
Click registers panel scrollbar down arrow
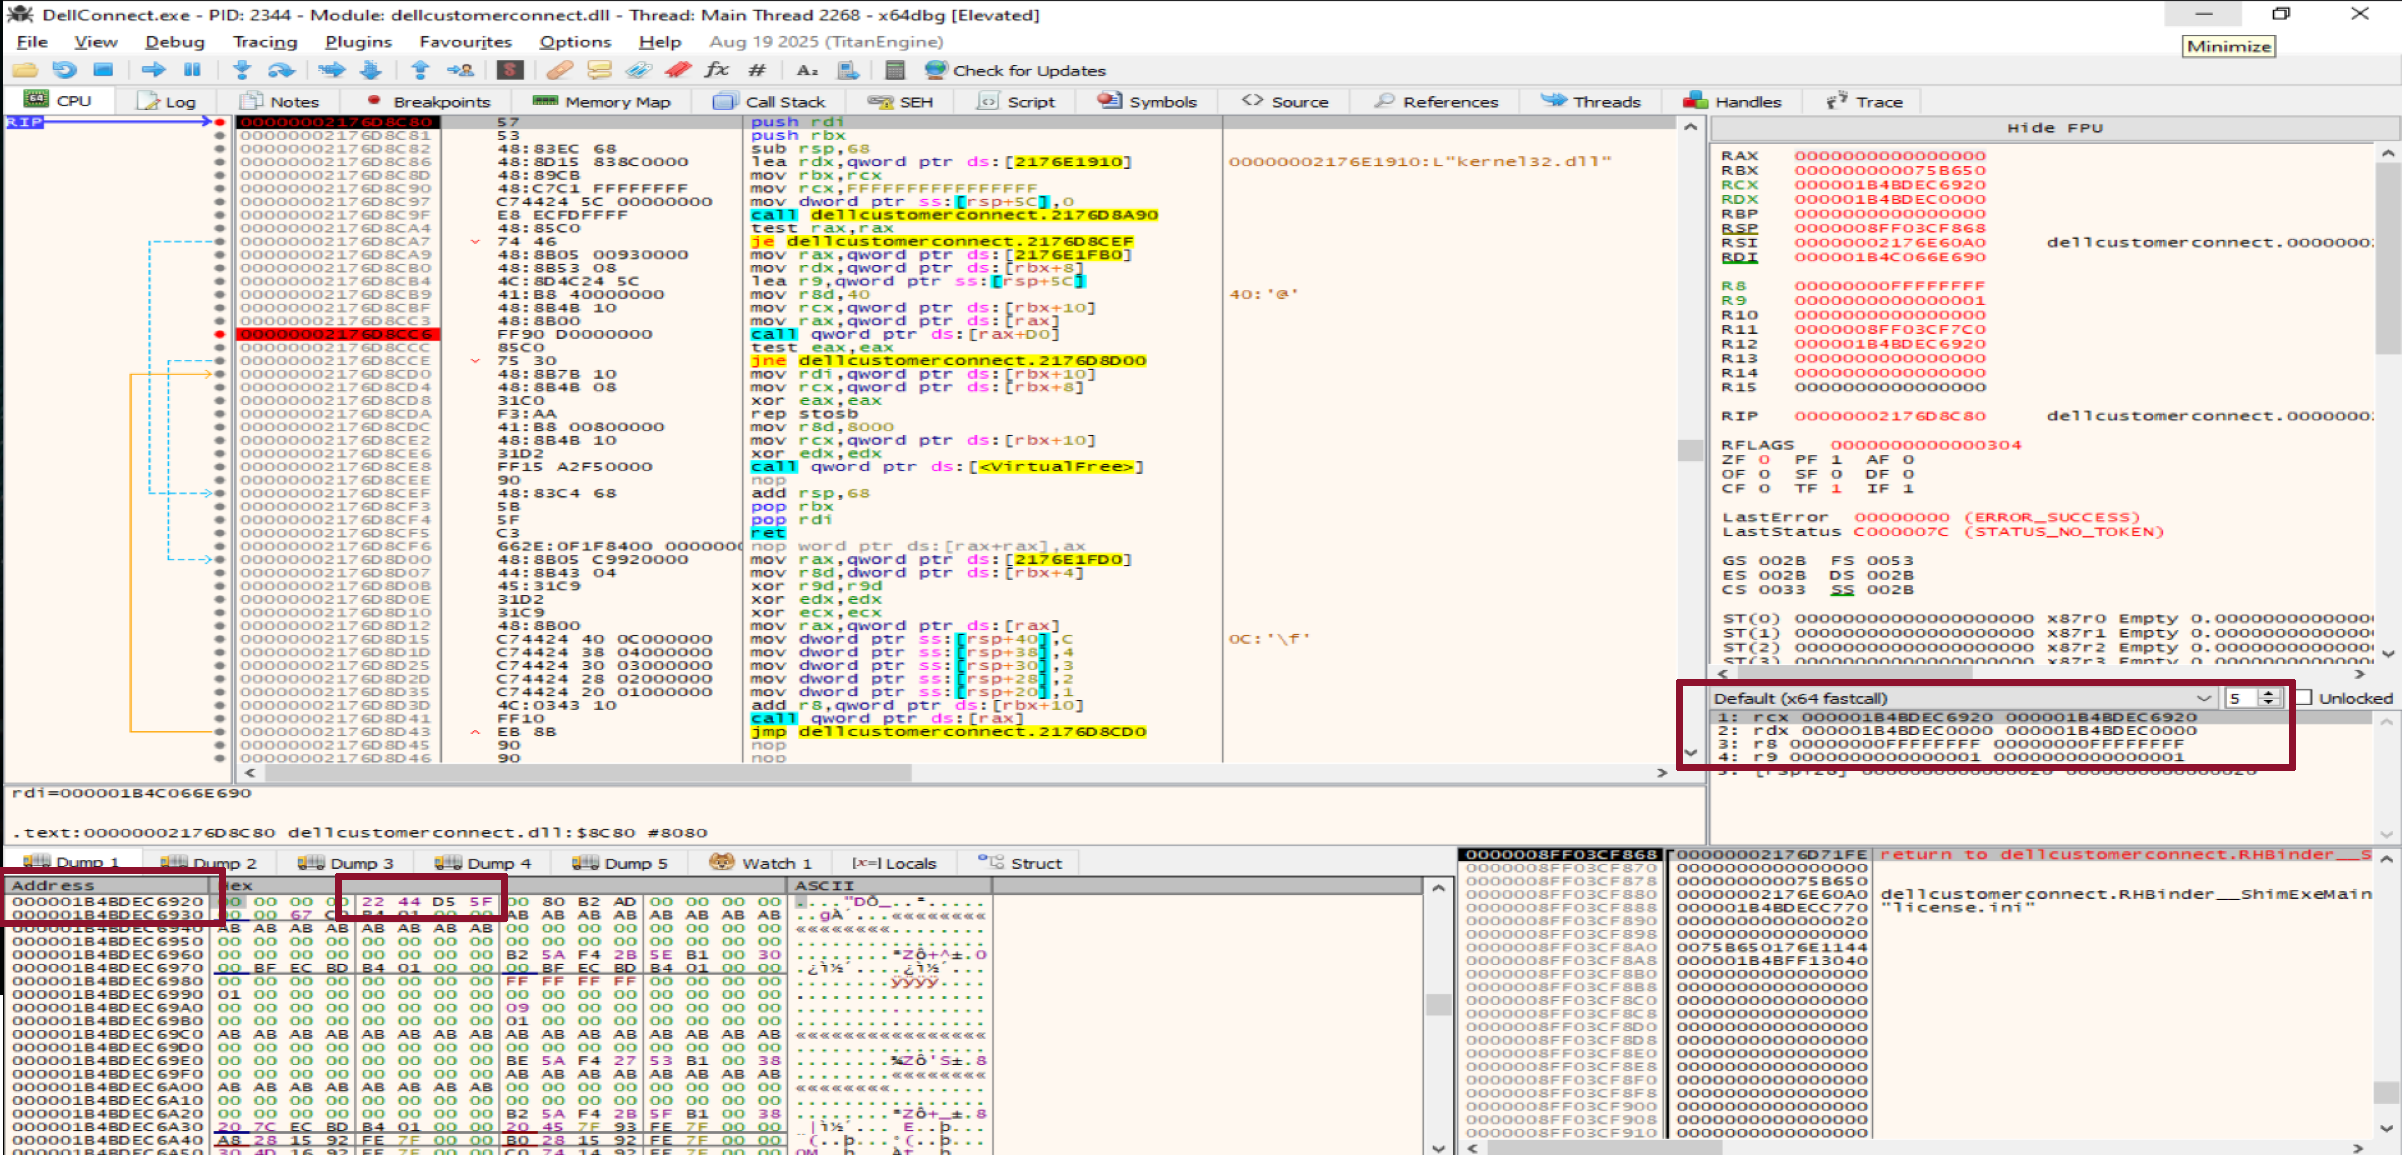point(2388,654)
